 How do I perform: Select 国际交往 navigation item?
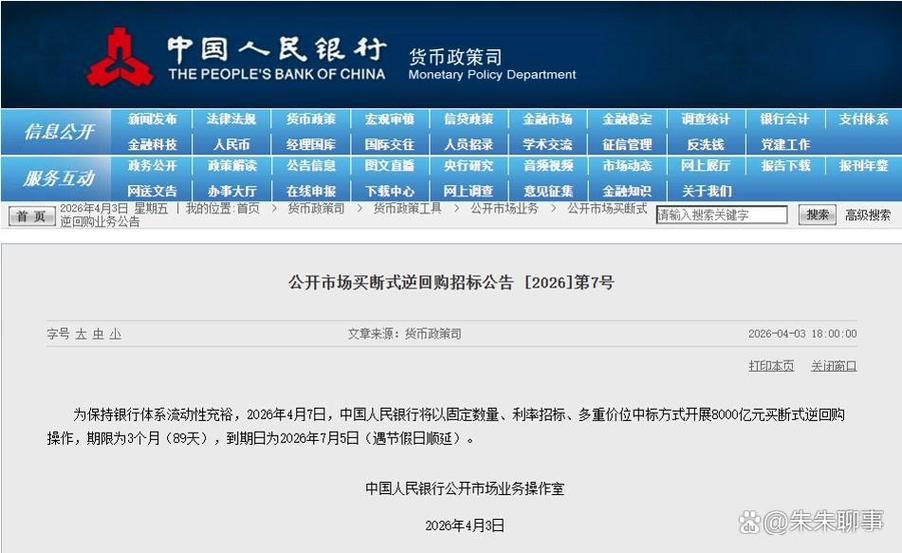tap(389, 144)
